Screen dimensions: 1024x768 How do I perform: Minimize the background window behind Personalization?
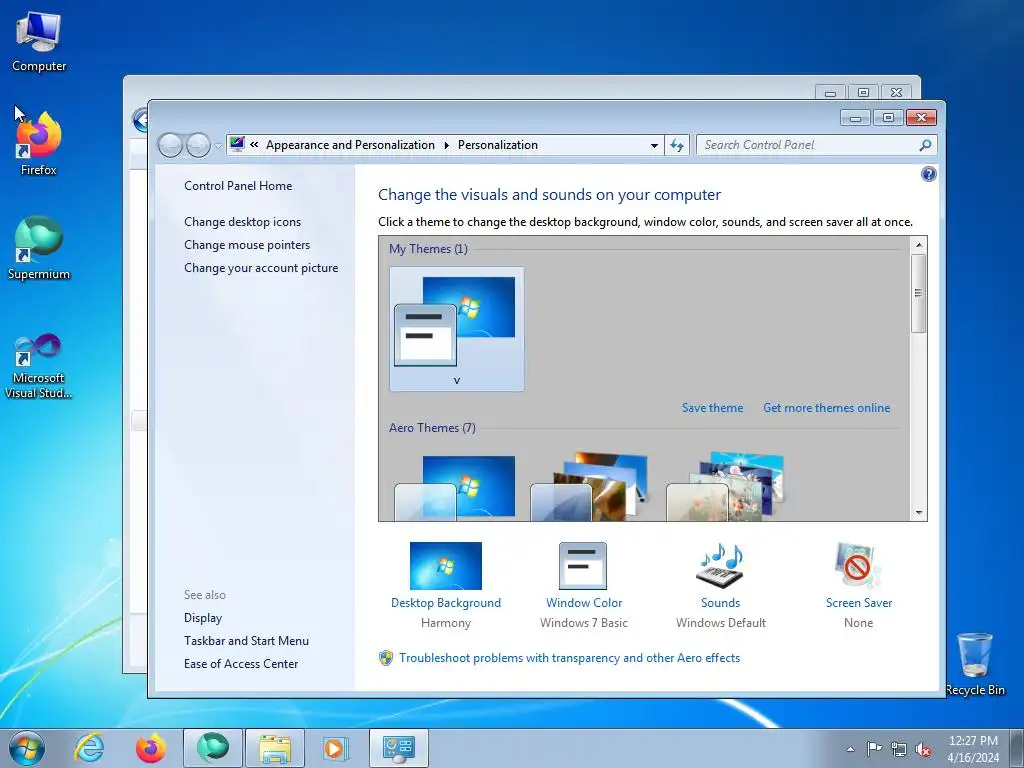pyautogui.click(x=830, y=93)
